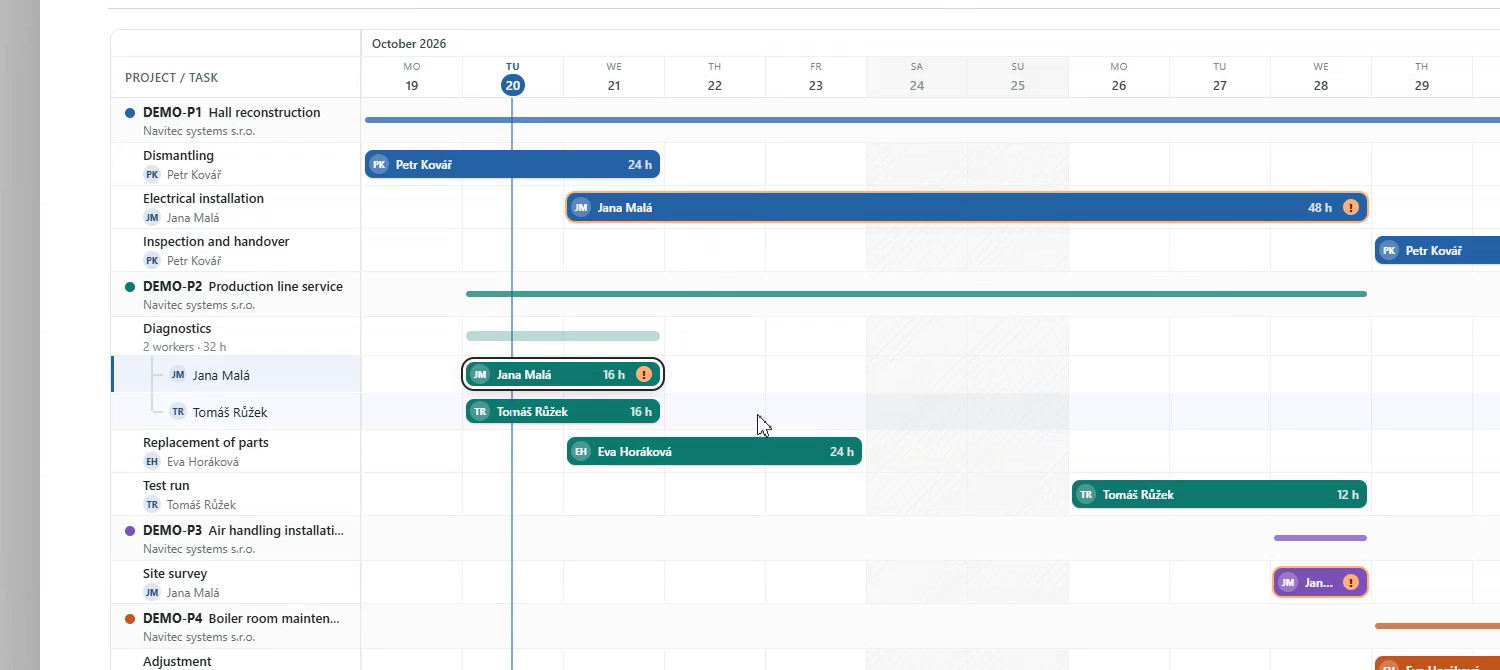
Task: Click the "PROJECT / TASK" column header
Action: coord(171,78)
